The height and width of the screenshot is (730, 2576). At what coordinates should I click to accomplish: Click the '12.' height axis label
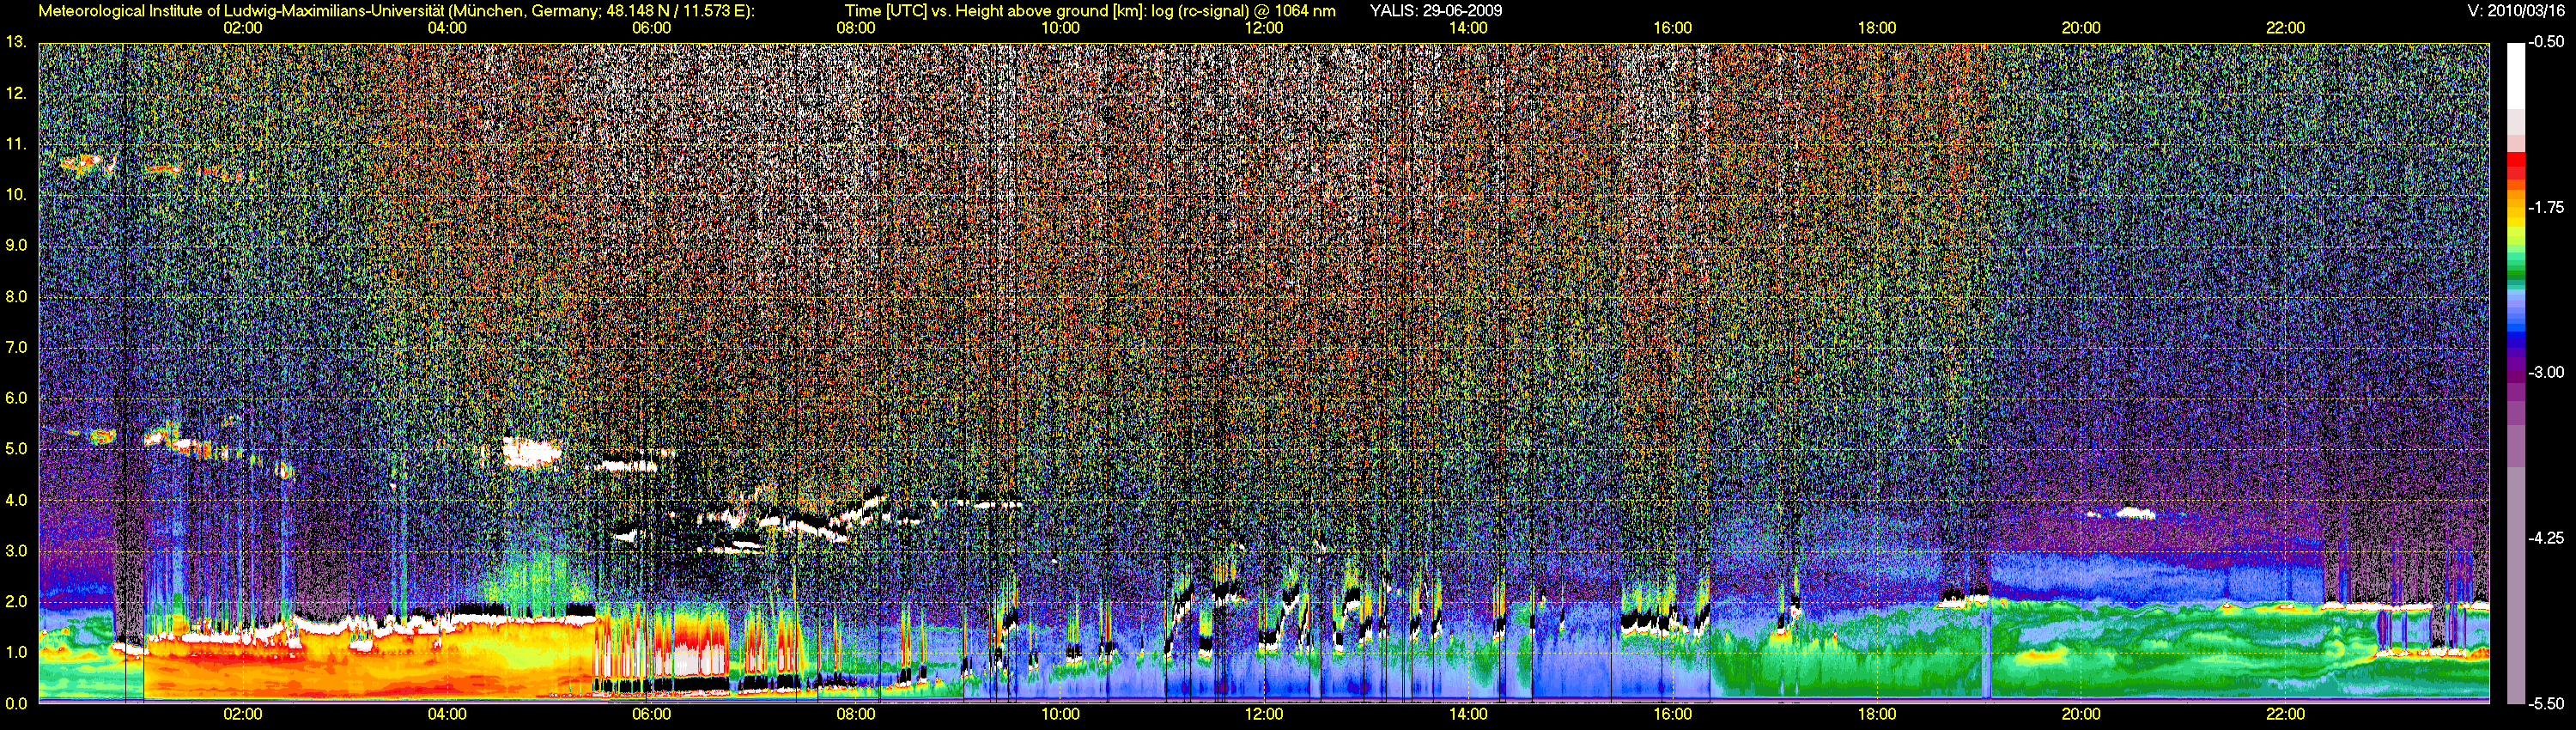coord(16,93)
